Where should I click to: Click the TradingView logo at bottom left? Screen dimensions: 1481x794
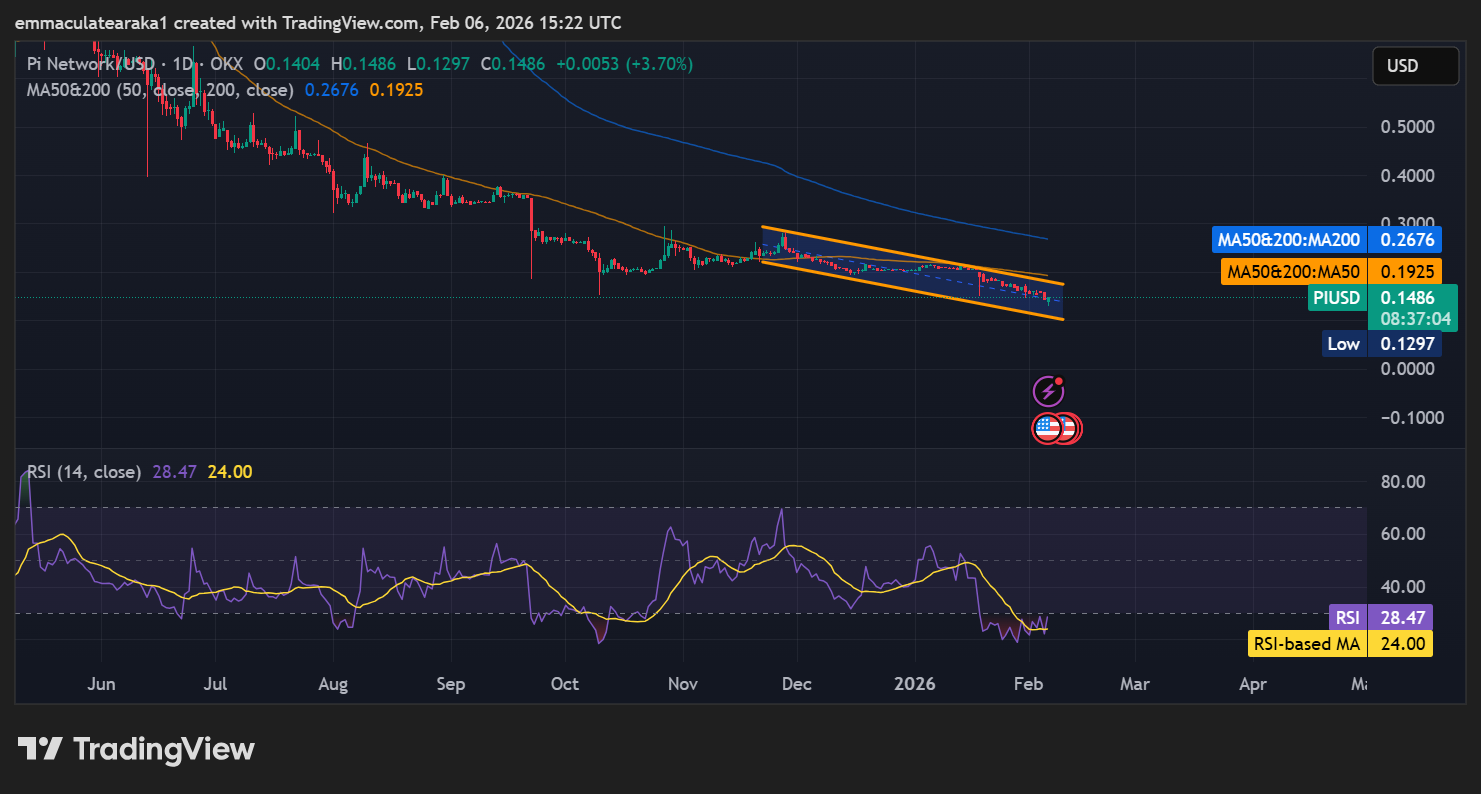pos(136,749)
